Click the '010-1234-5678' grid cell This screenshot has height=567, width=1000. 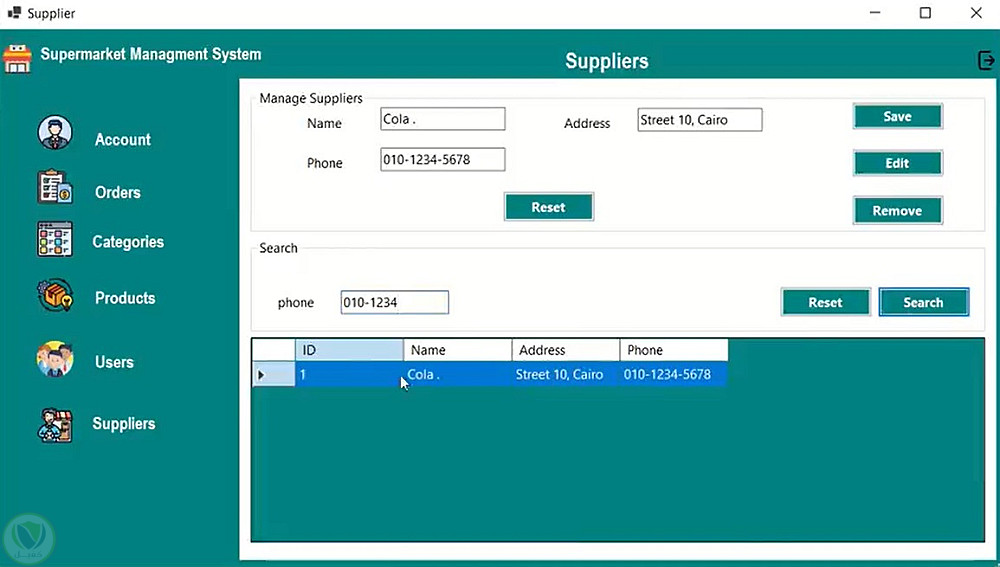pyautogui.click(x=673, y=374)
